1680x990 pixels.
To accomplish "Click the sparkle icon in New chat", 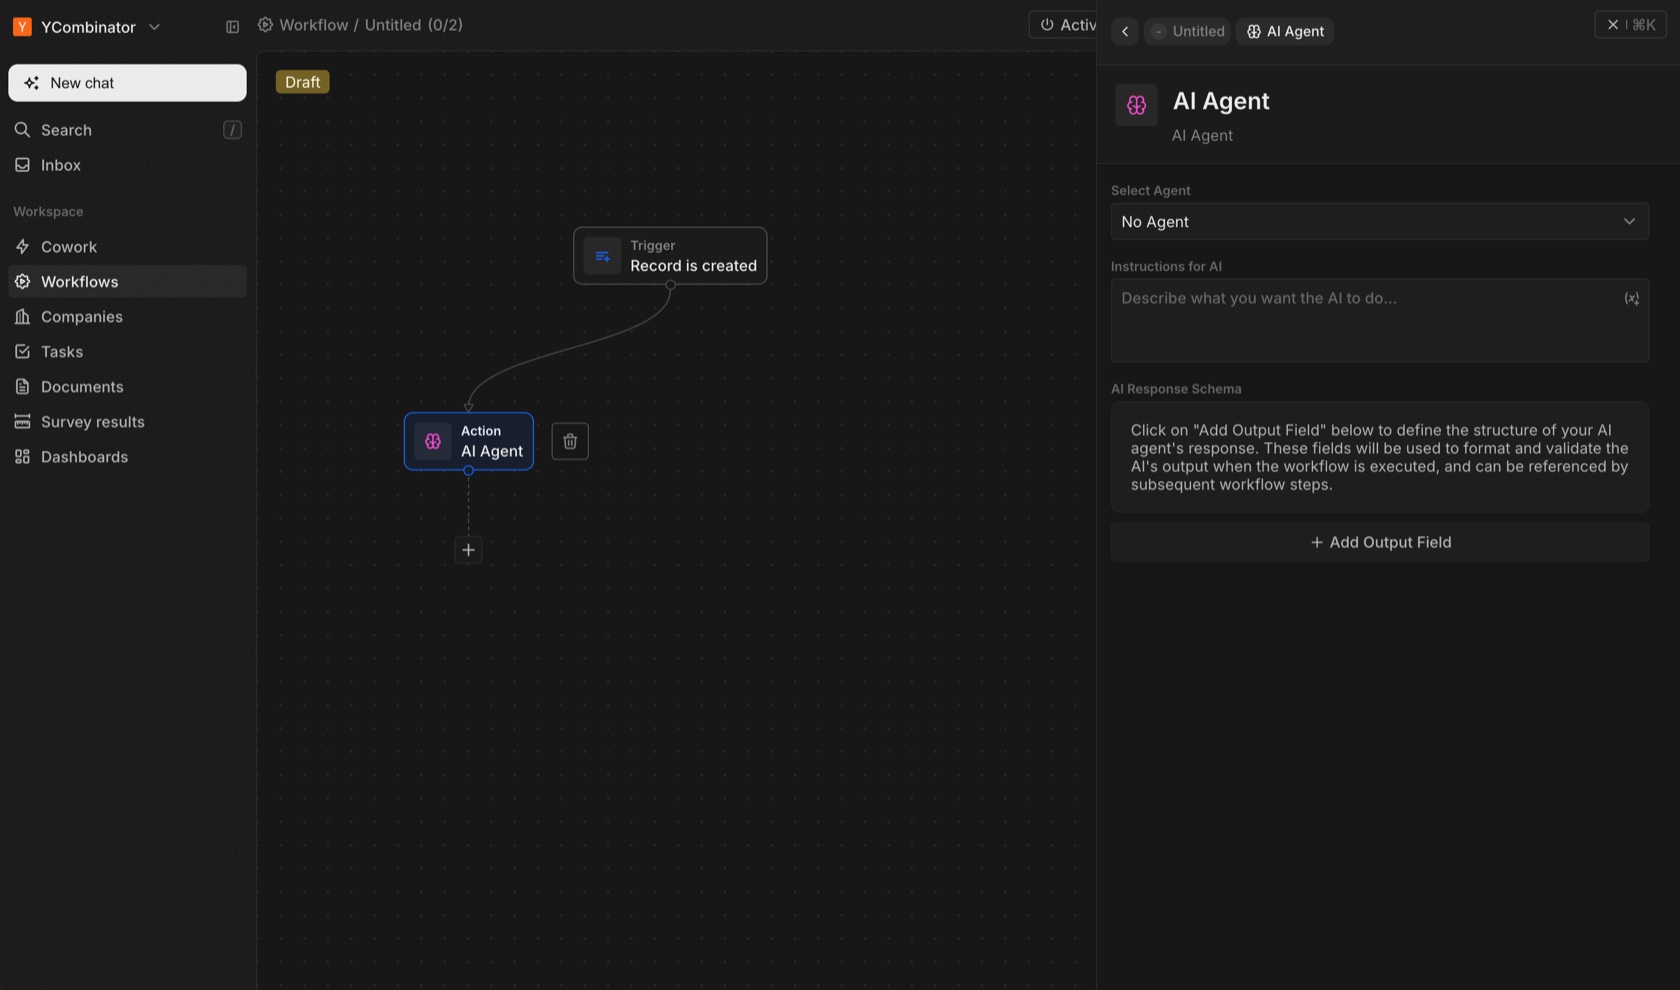I will click(31, 83).
